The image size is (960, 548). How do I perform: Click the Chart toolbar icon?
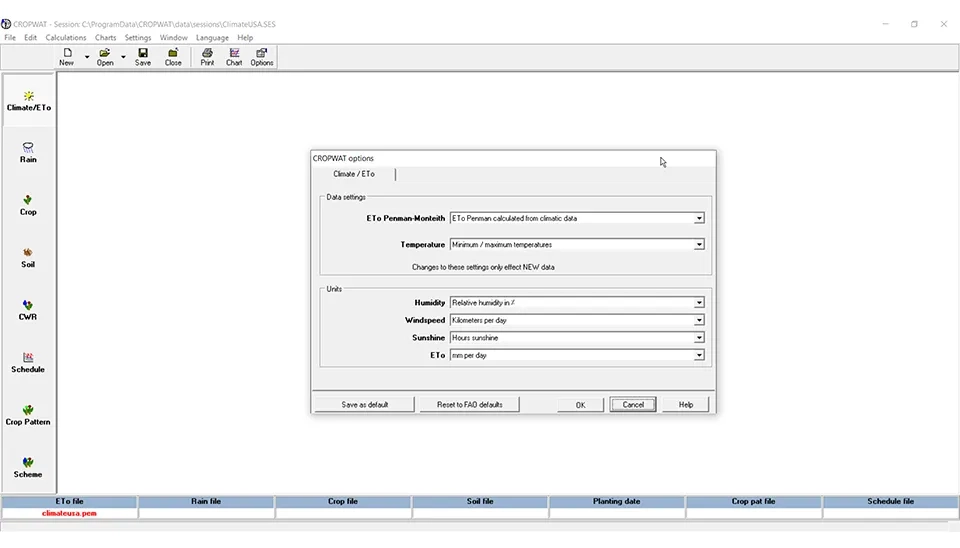(234, 57)
